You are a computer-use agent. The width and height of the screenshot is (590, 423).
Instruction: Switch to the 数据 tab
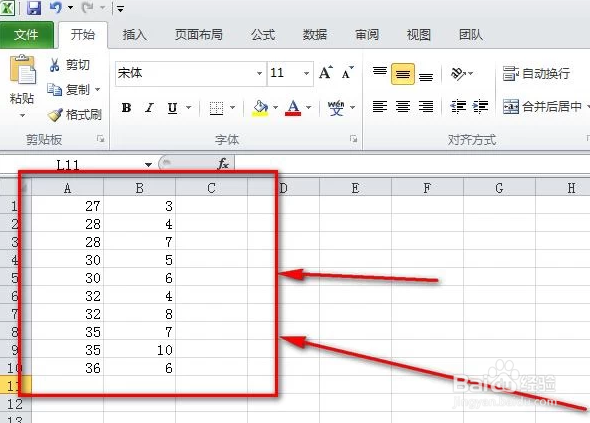315,35
